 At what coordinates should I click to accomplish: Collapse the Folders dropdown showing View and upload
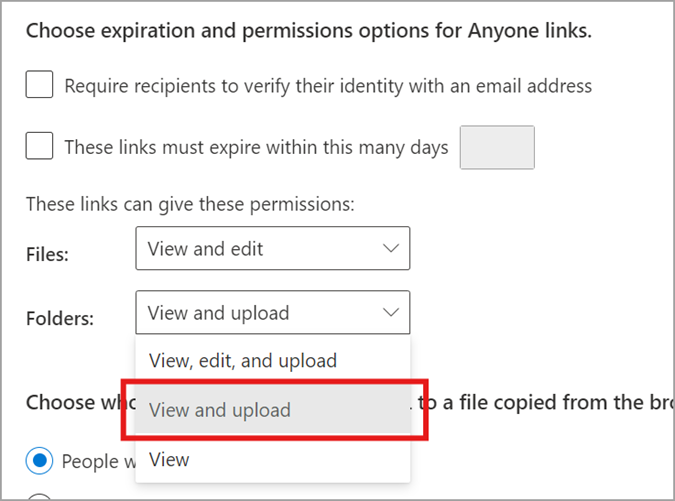272,312
